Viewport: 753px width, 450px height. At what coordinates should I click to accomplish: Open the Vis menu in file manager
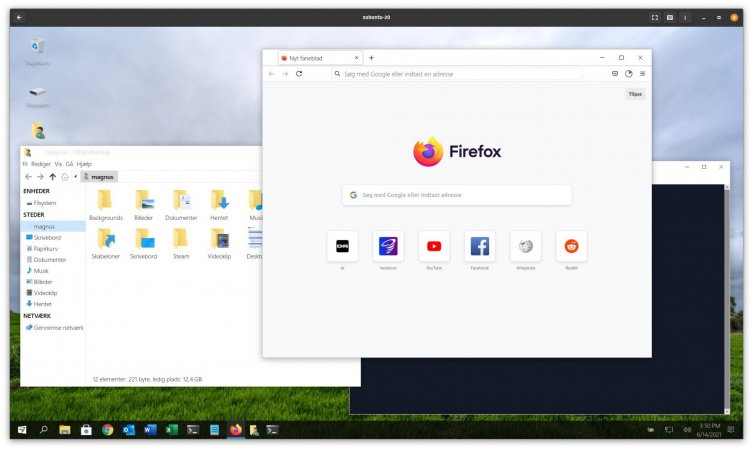coord(58,164)
